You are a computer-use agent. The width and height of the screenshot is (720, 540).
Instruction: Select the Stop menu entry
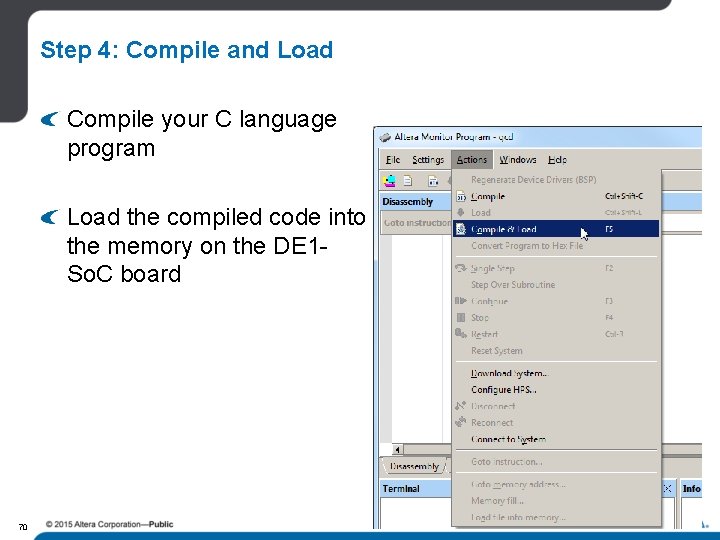(x=556, y=318)
